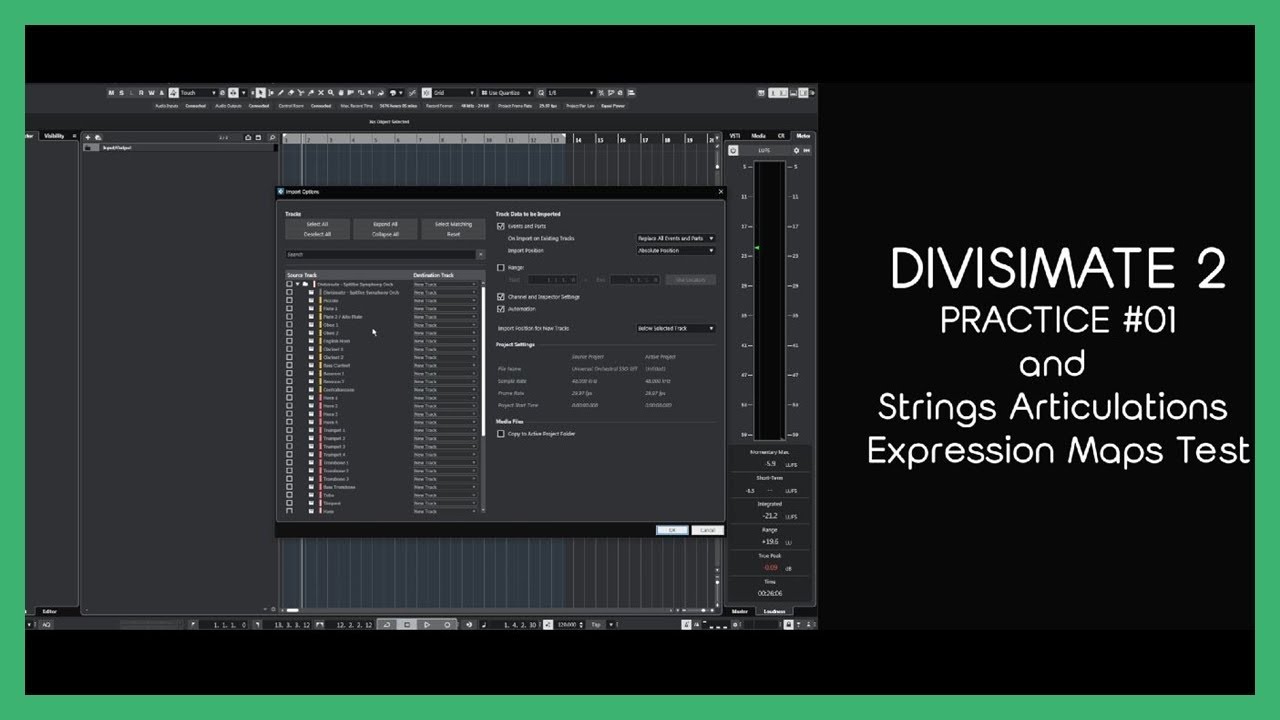Open the Grid snap type dropdown
The width and height of the screenshot is (1280, 720).
click(x=454, y=93)
